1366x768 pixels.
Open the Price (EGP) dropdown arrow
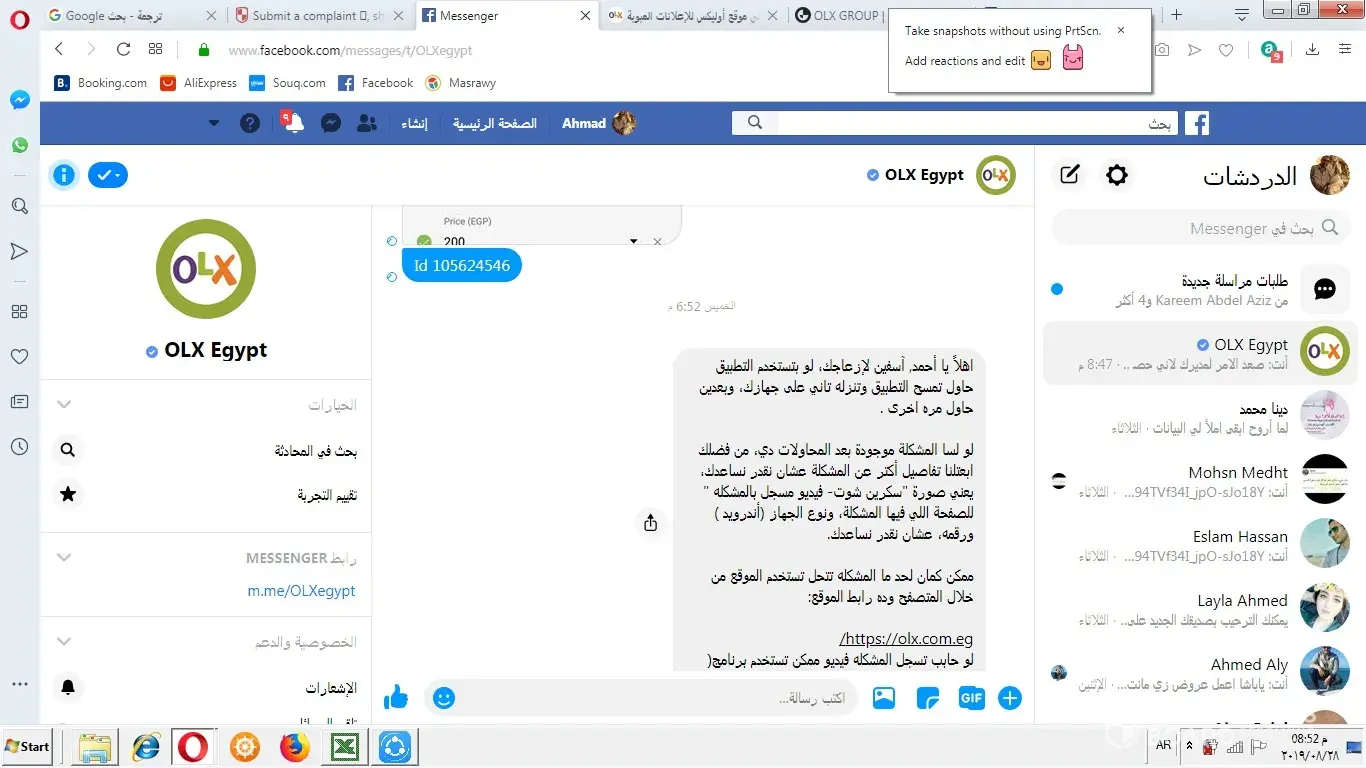pyautogui.click(x=633, y=241)
